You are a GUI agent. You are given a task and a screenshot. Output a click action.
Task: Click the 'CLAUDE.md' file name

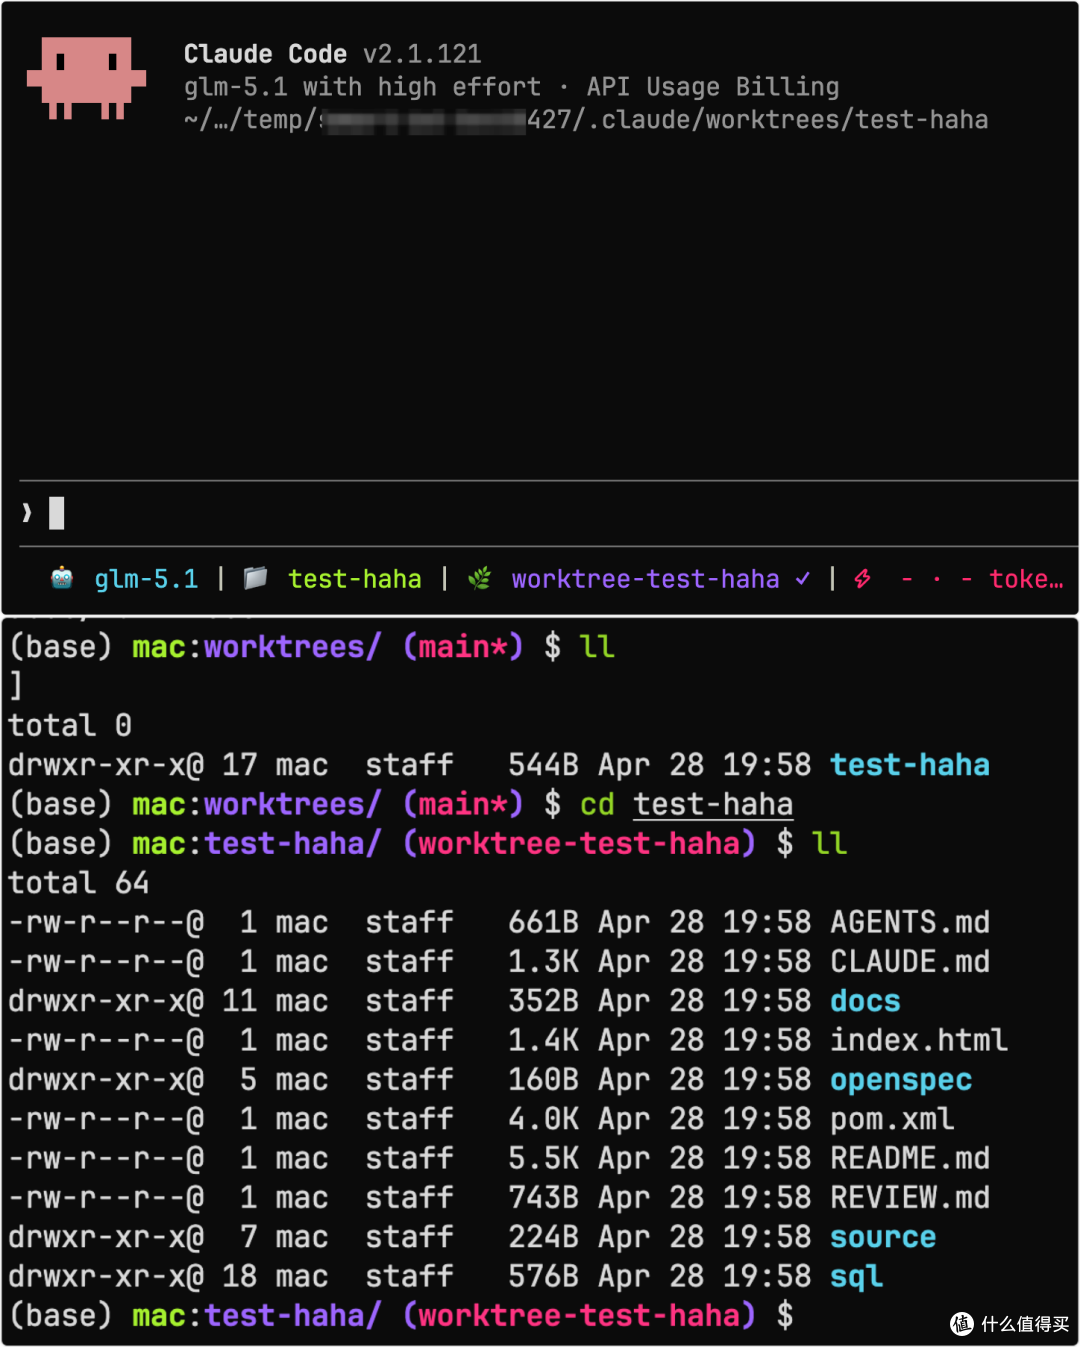point(910,962)
